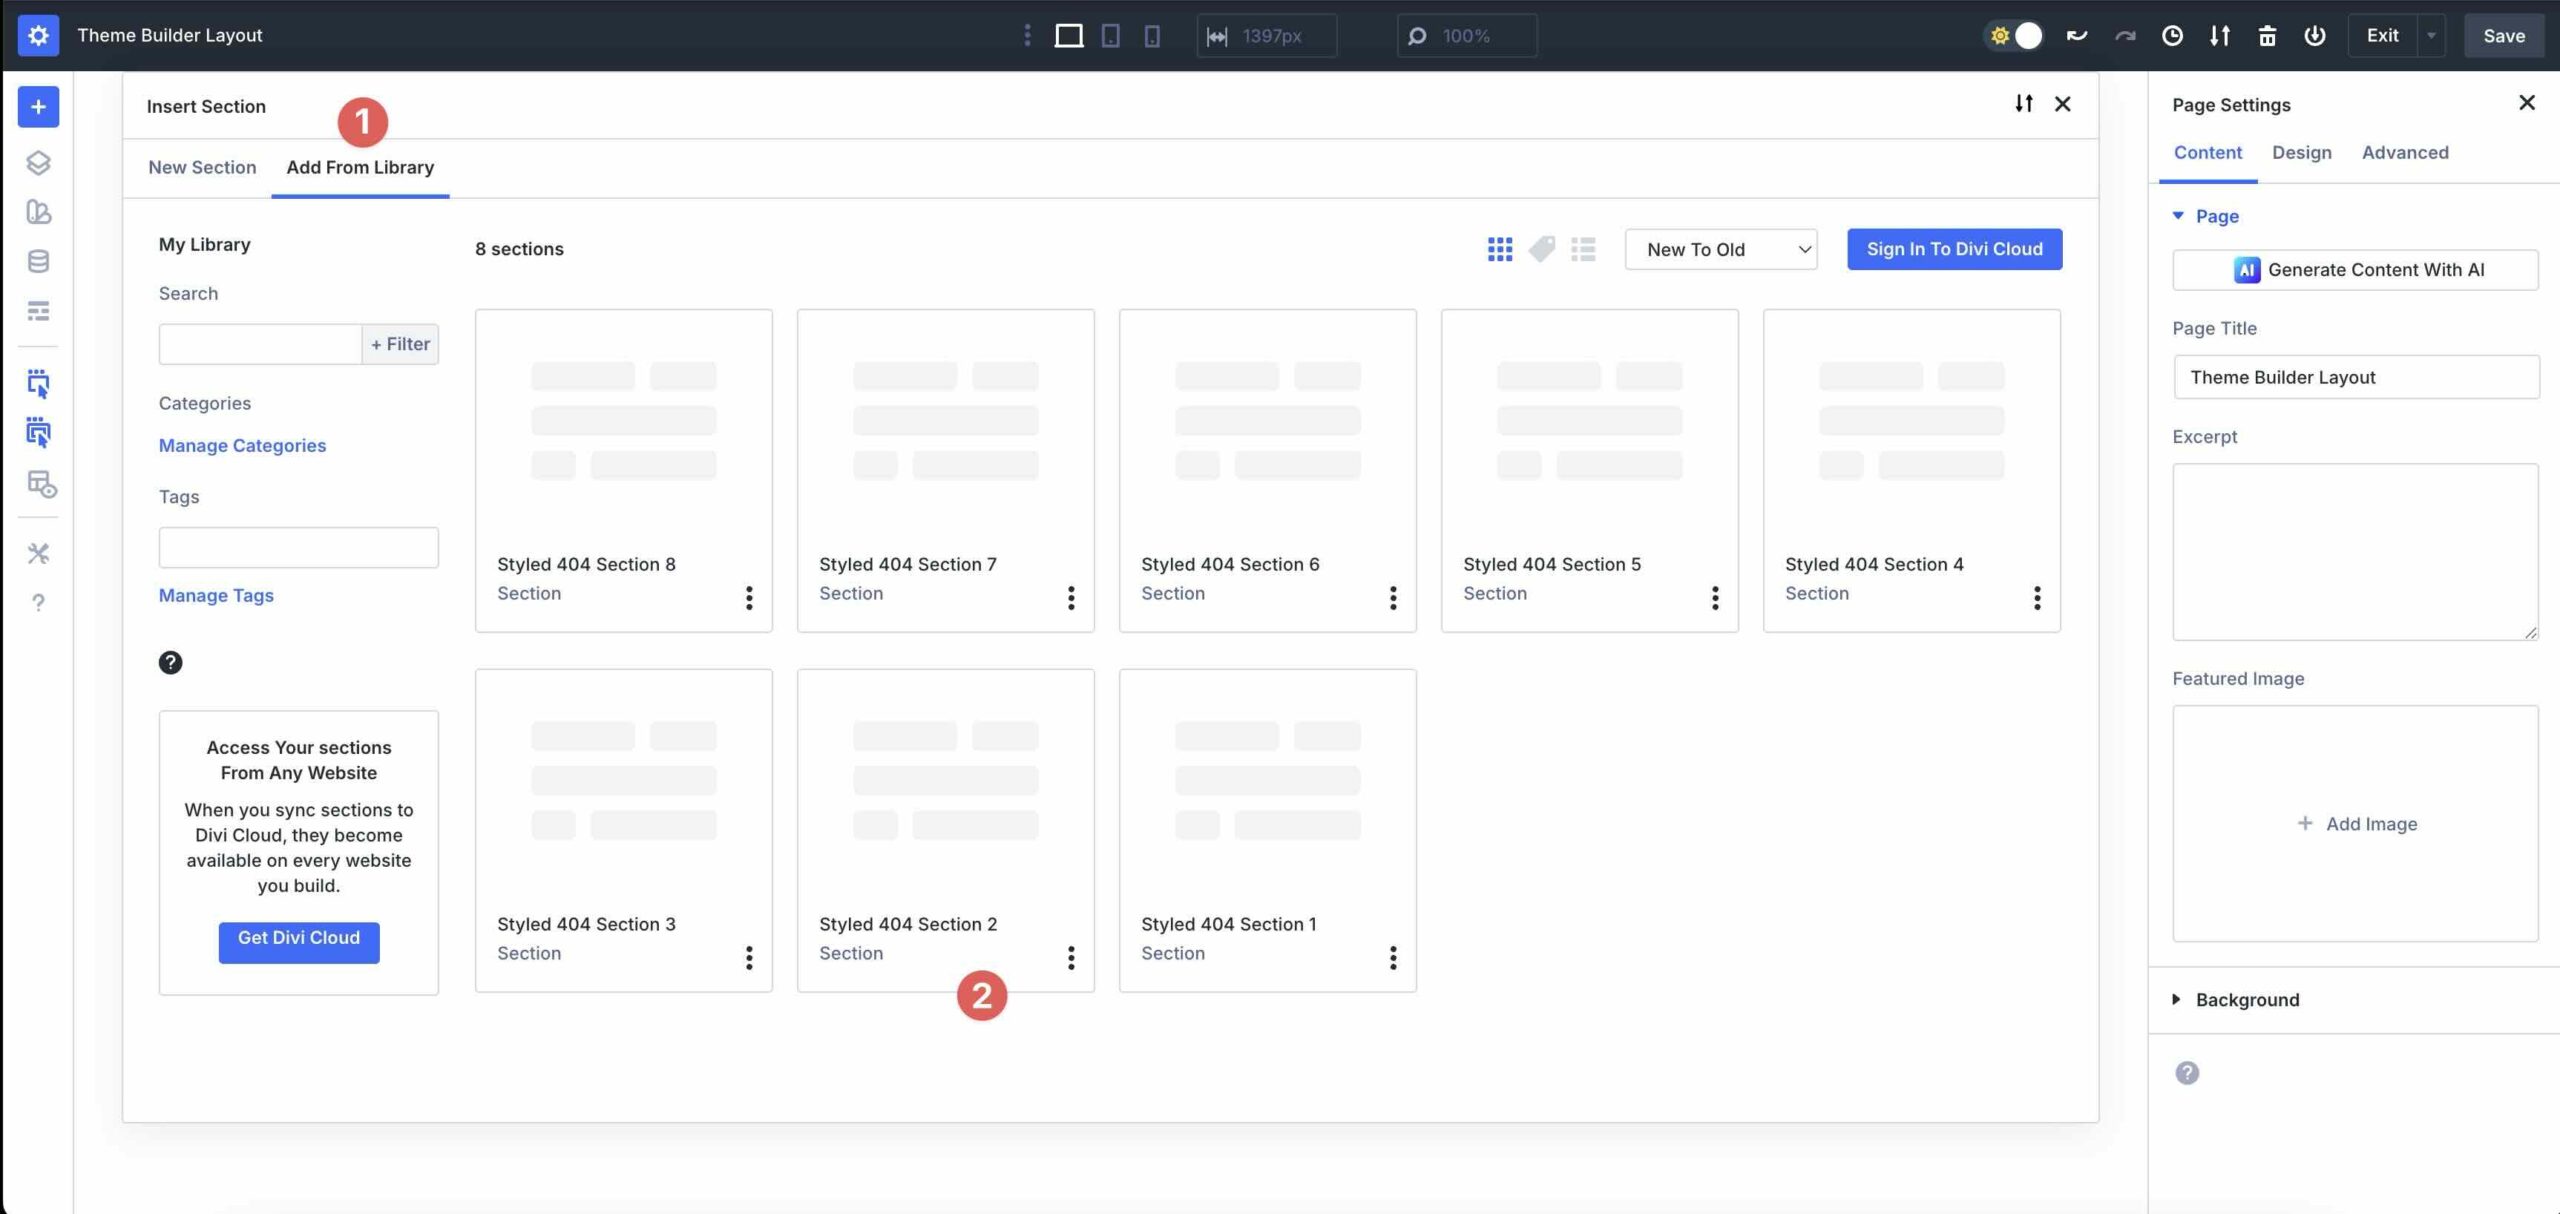Viewport: 2560px width, 1214px height.
Task: Click the Redo arrow icon in the toolbar
Action: click(2124, 35)
